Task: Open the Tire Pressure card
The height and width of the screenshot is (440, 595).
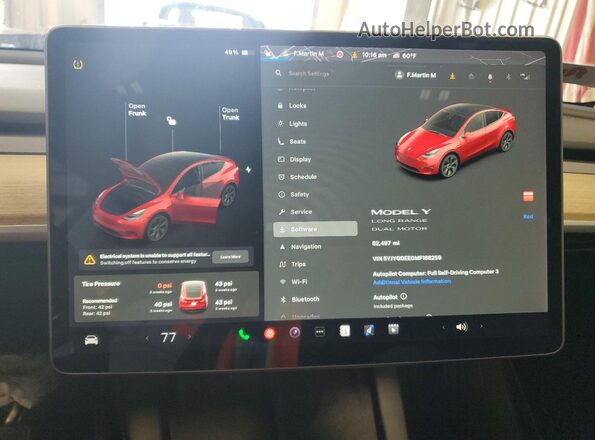Action: point(166,296)
